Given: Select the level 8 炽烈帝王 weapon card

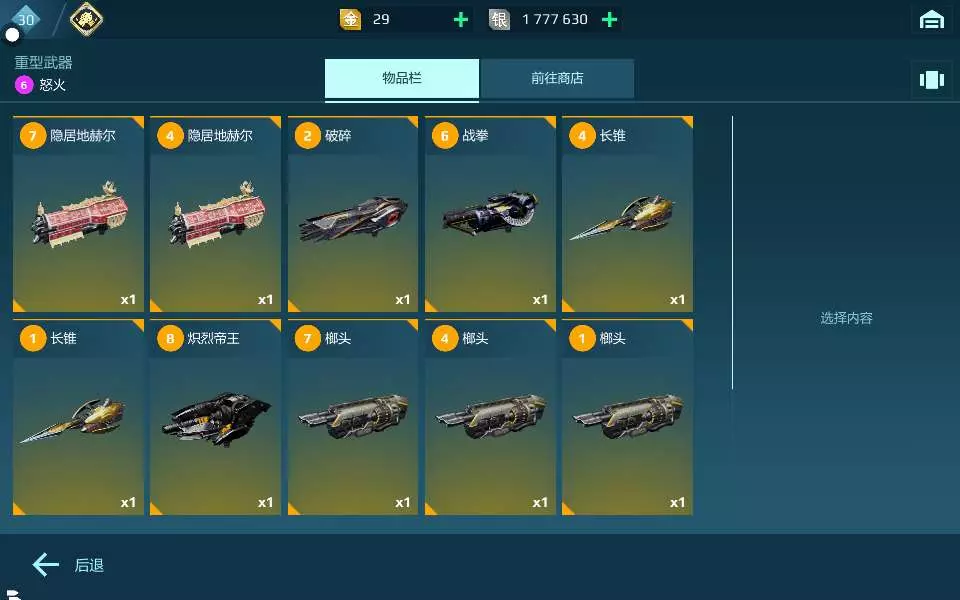Looking at the screenshot, I should pos(216,417).
